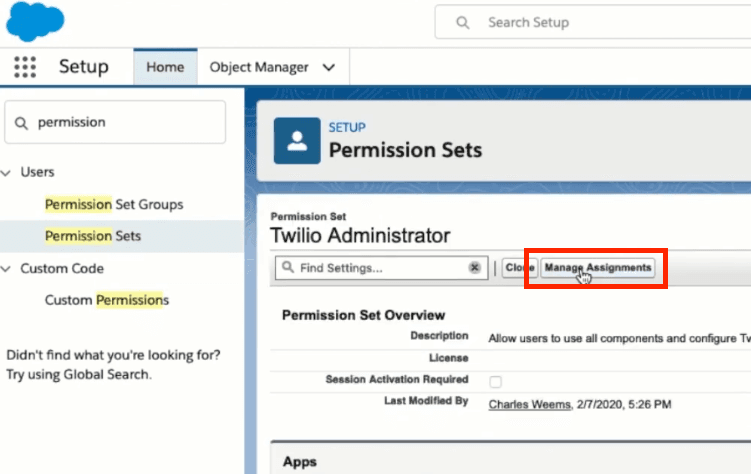
Task: Click the 'SETUP' breadcrumb label
Action: click(x=347, y=127)
